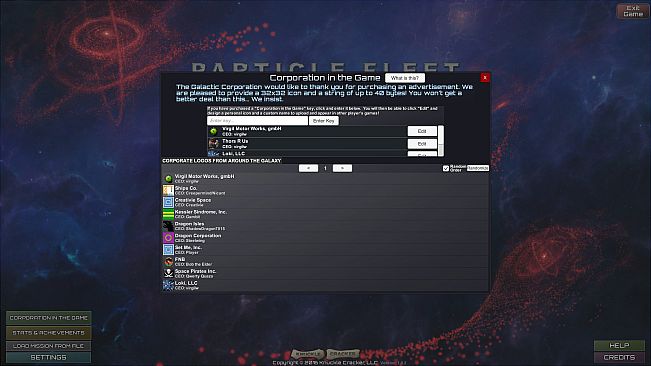651x366 pixels.
Task: Open Stats & Achievements menu
Action: pos(49,332)
